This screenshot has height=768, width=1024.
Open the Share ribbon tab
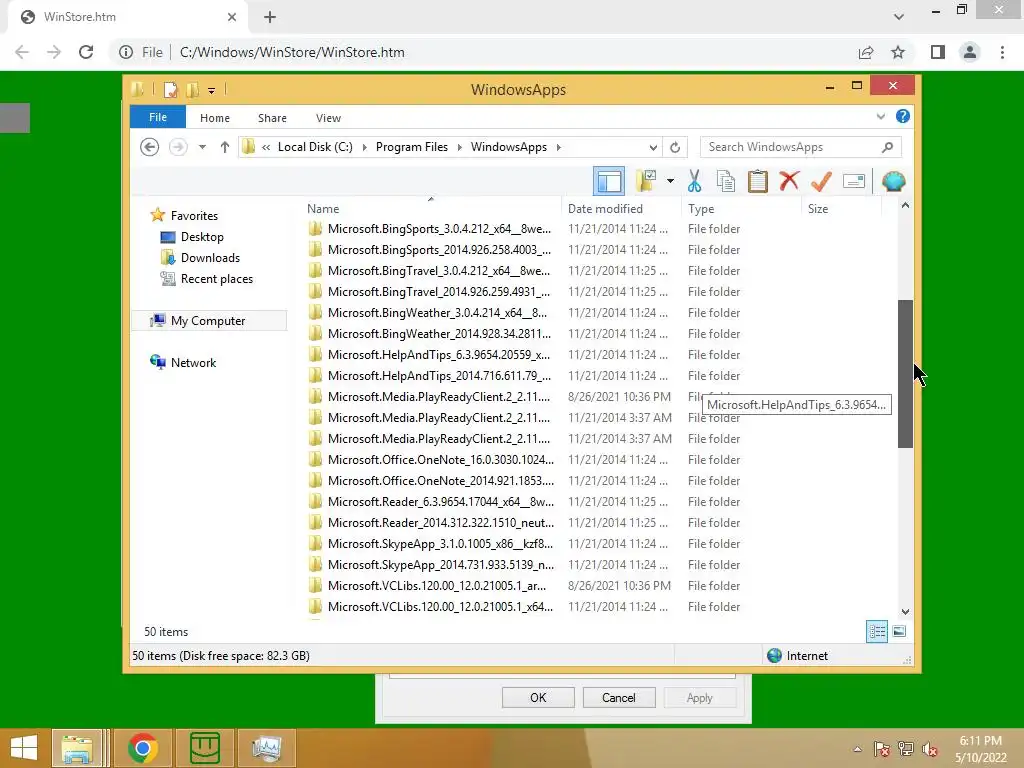272,118
